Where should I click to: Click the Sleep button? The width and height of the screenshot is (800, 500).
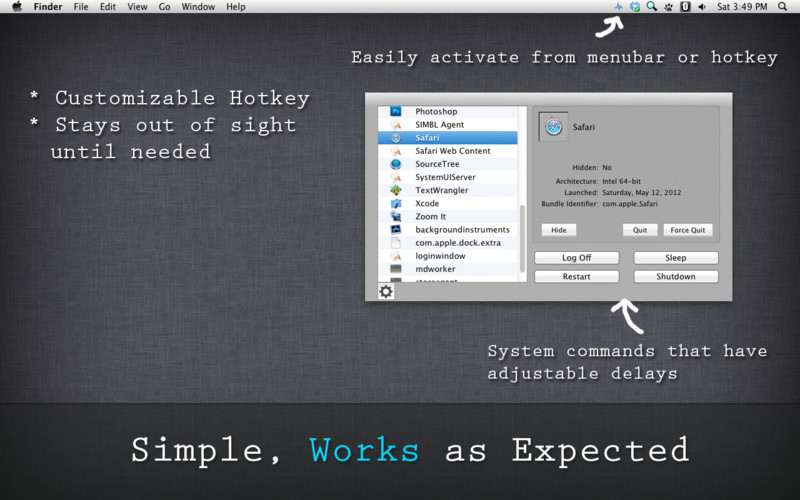click(x=676, y=258)
